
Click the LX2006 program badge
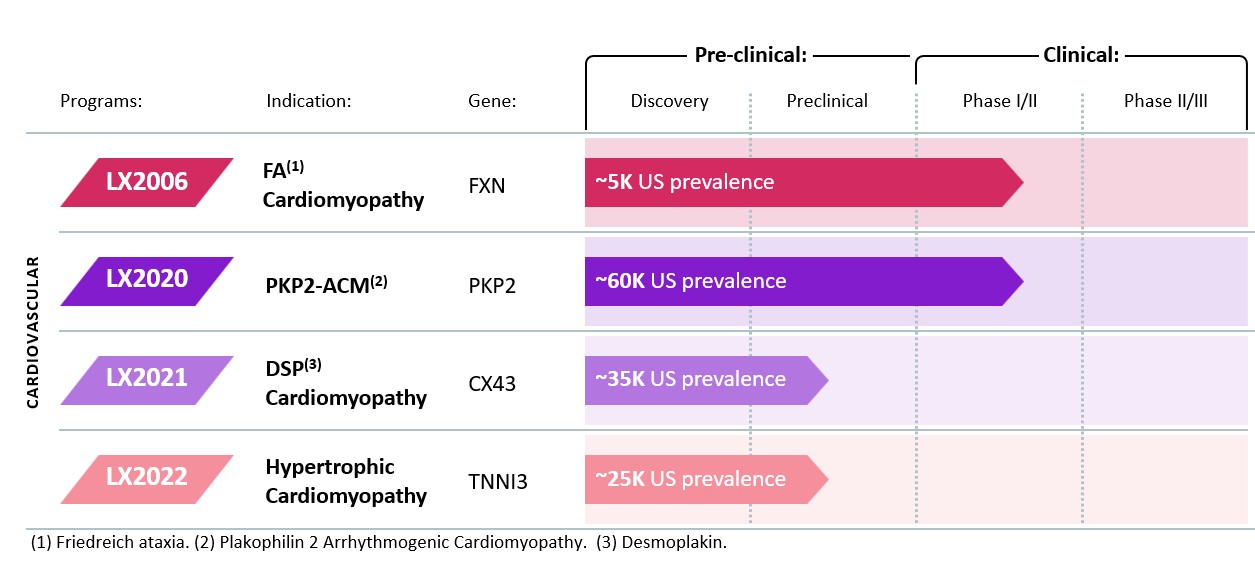(x=147, y=182)
